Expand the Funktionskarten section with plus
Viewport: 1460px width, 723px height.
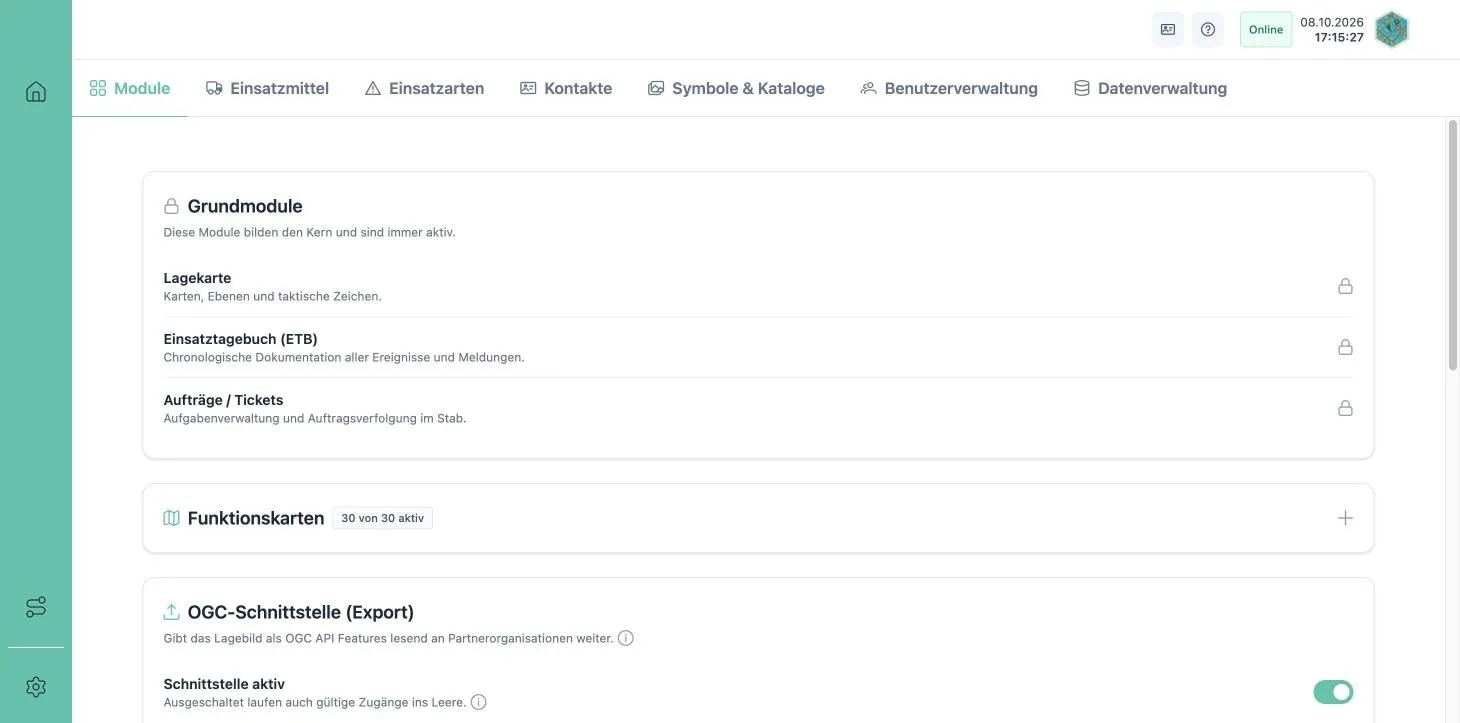pyautogui.click(x=1345, y=518)
